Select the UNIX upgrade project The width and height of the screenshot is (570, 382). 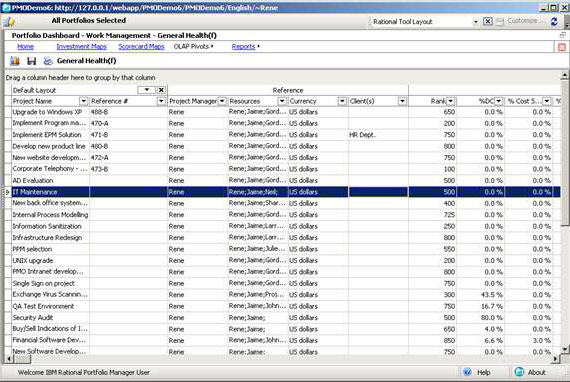coord(33,261)
